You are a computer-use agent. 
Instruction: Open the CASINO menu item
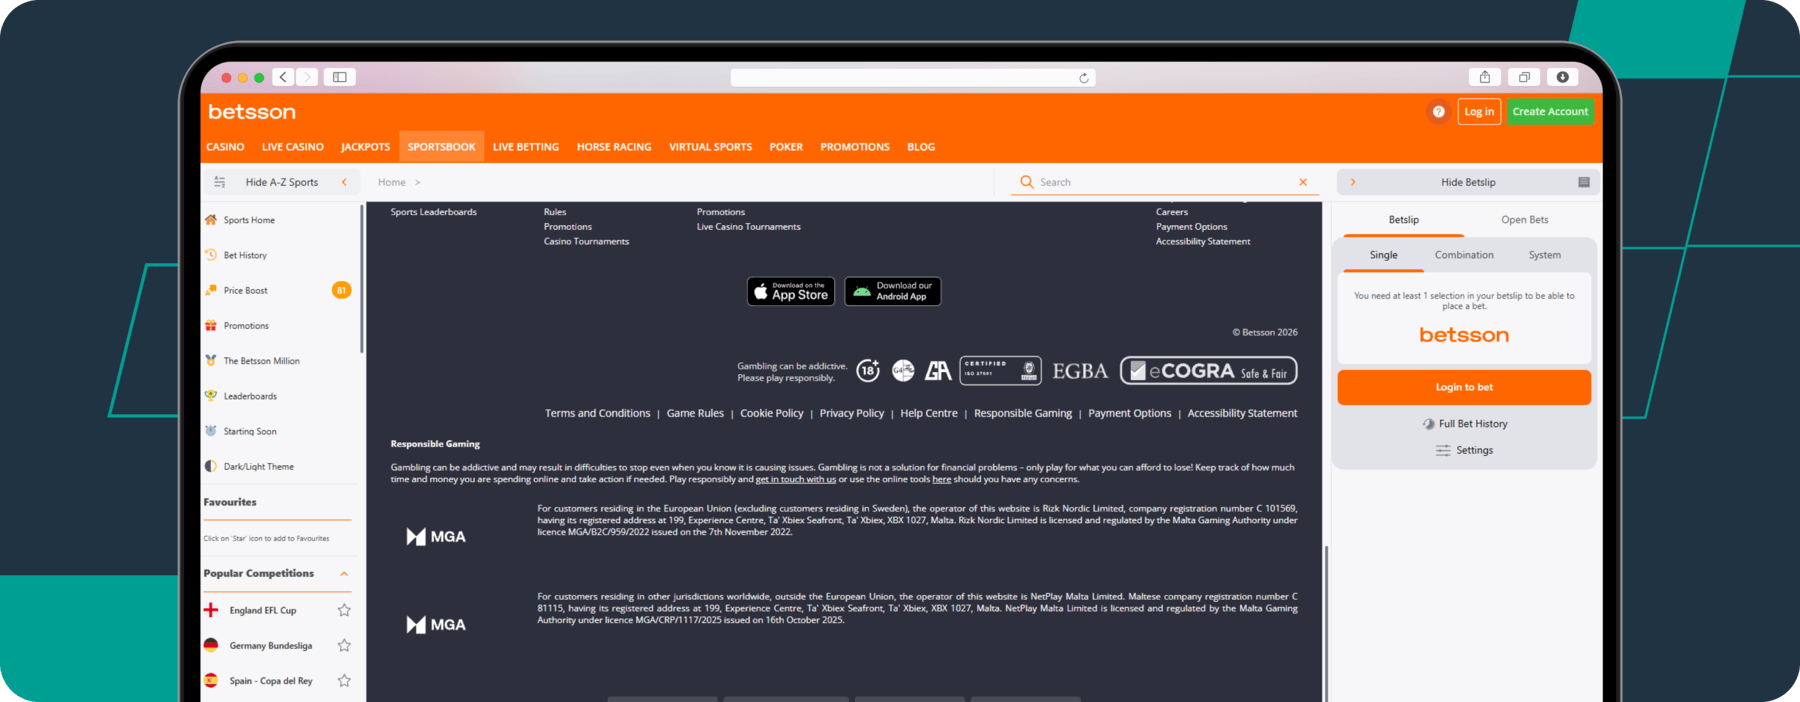tap(225, 147)
